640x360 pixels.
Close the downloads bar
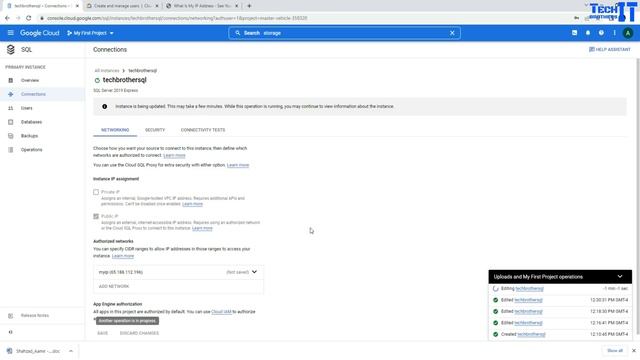pyautogui.click(x=633, y=351)
